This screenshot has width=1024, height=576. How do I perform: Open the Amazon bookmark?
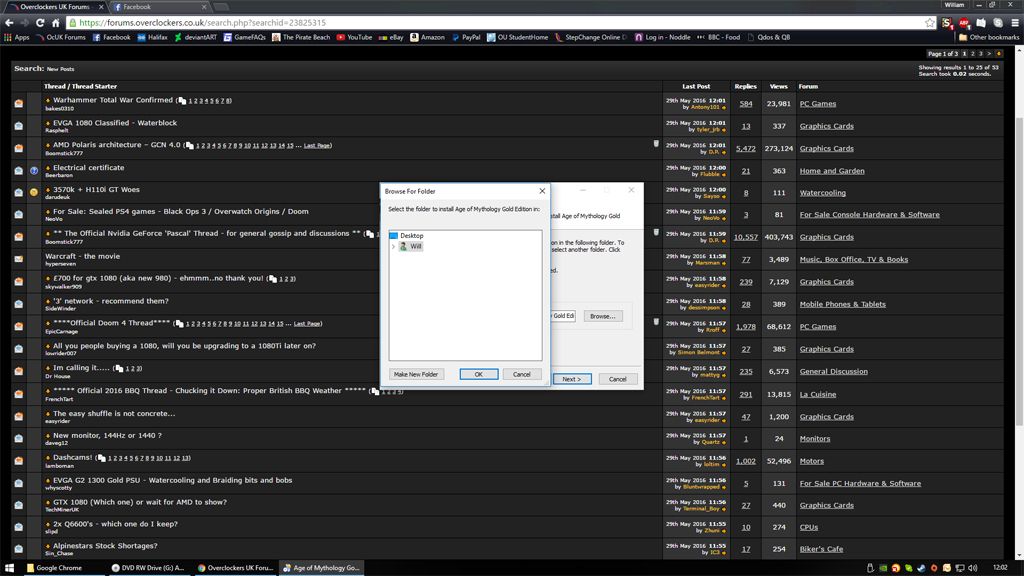tap(427, 37)
